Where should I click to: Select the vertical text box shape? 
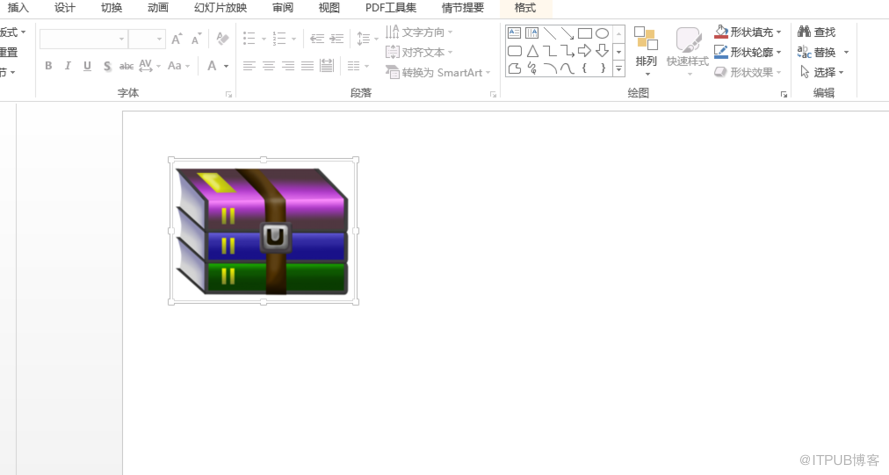click(x=532, y=33)
